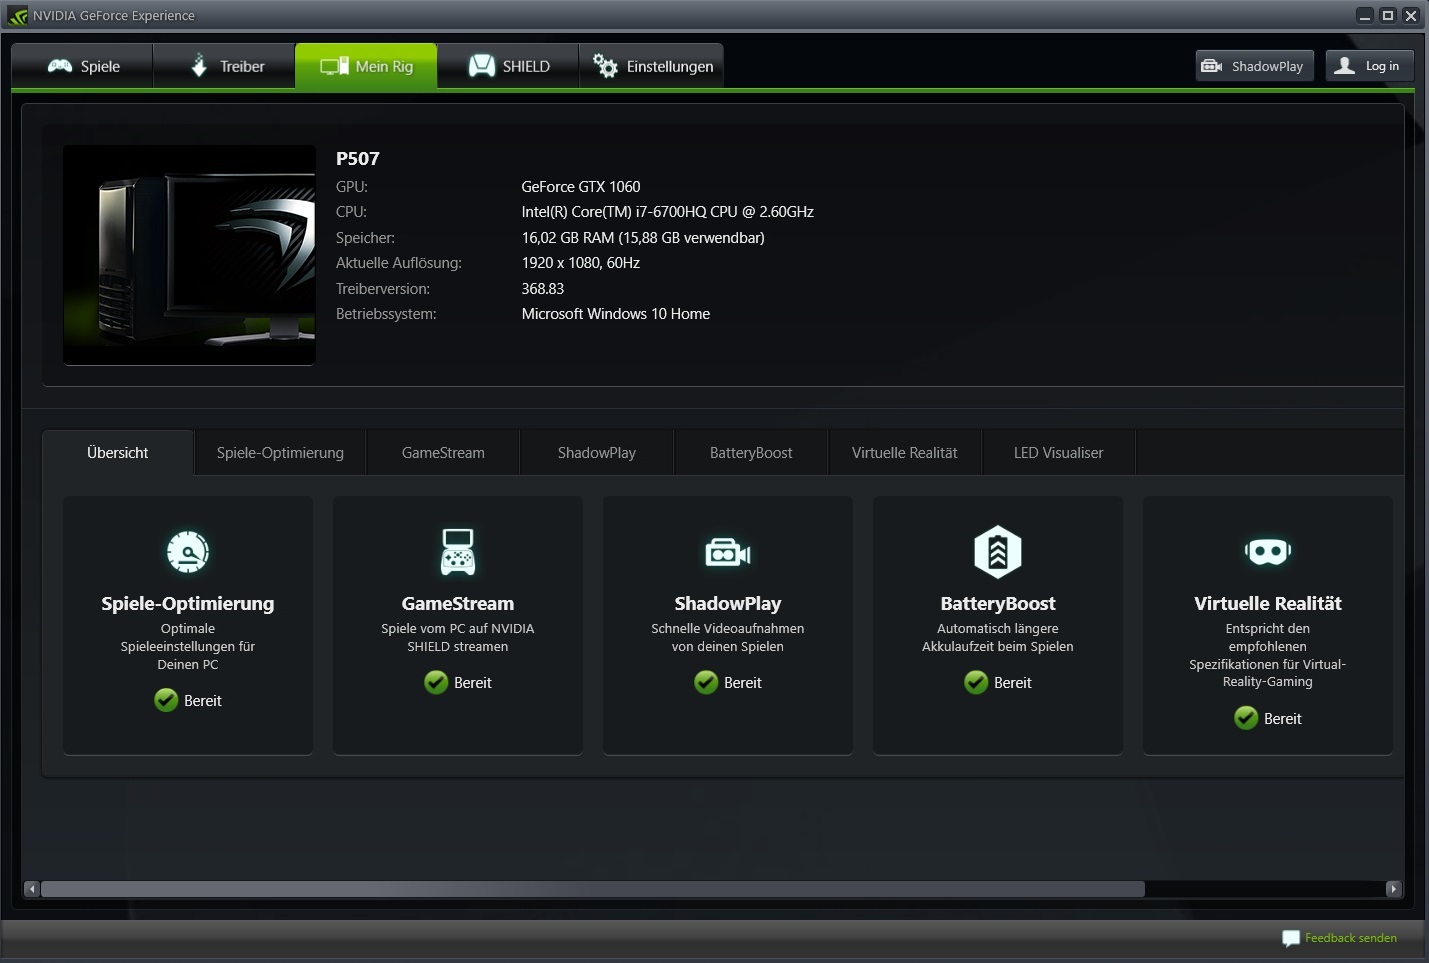The height and width of the screenshot is (963, 1429).
Task: Click the gamepad icon on the Spiele tab
Action: point(60,66)
